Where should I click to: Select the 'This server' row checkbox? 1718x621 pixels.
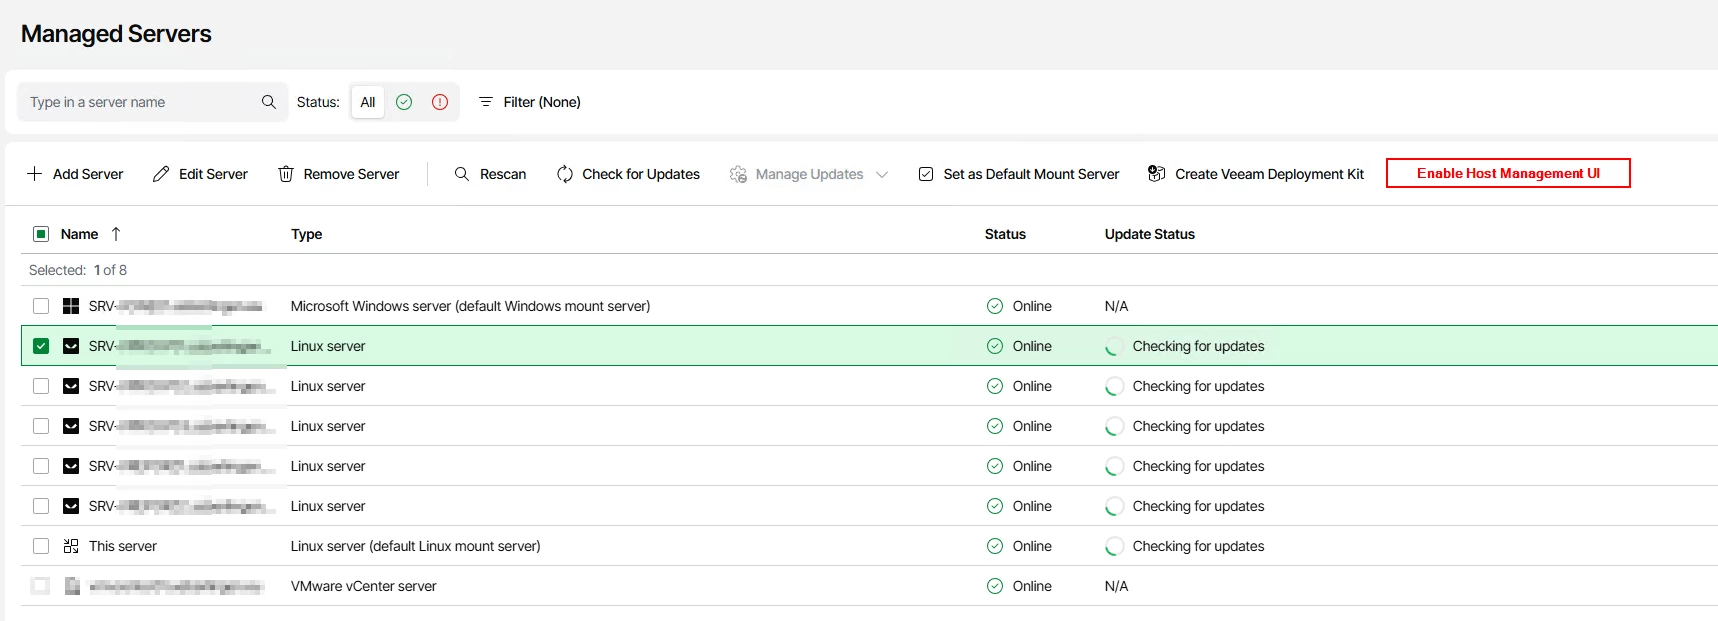[x=41, y=546]
